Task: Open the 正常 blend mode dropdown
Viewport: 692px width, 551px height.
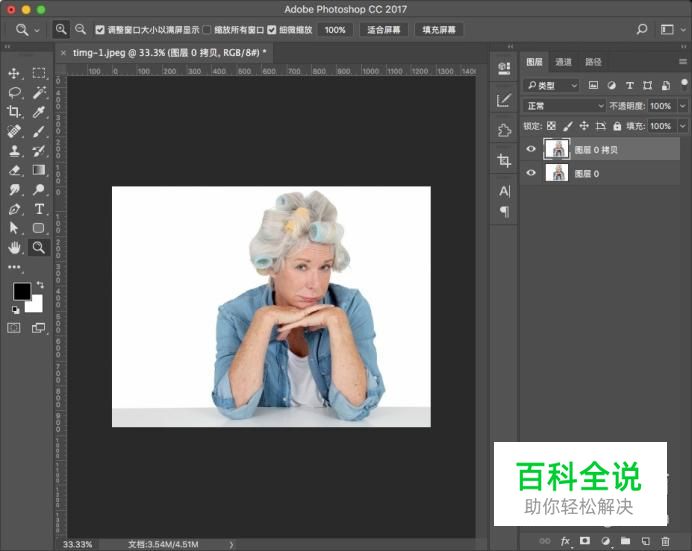Action: [x=564, y=106]
